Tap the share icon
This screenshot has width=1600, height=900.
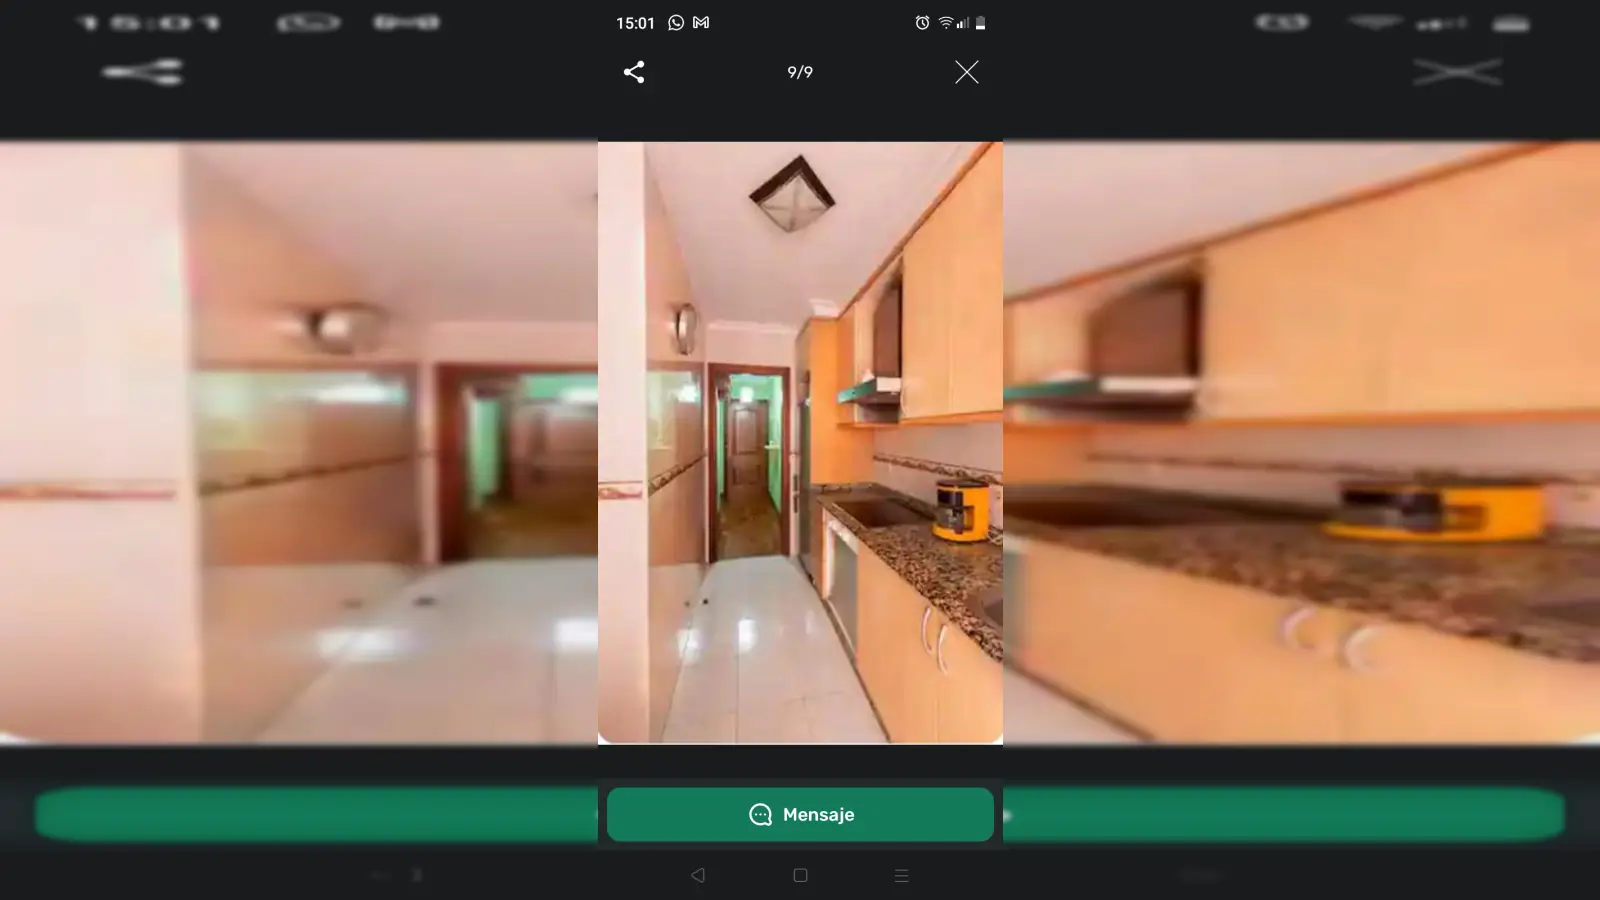[634, 72]
